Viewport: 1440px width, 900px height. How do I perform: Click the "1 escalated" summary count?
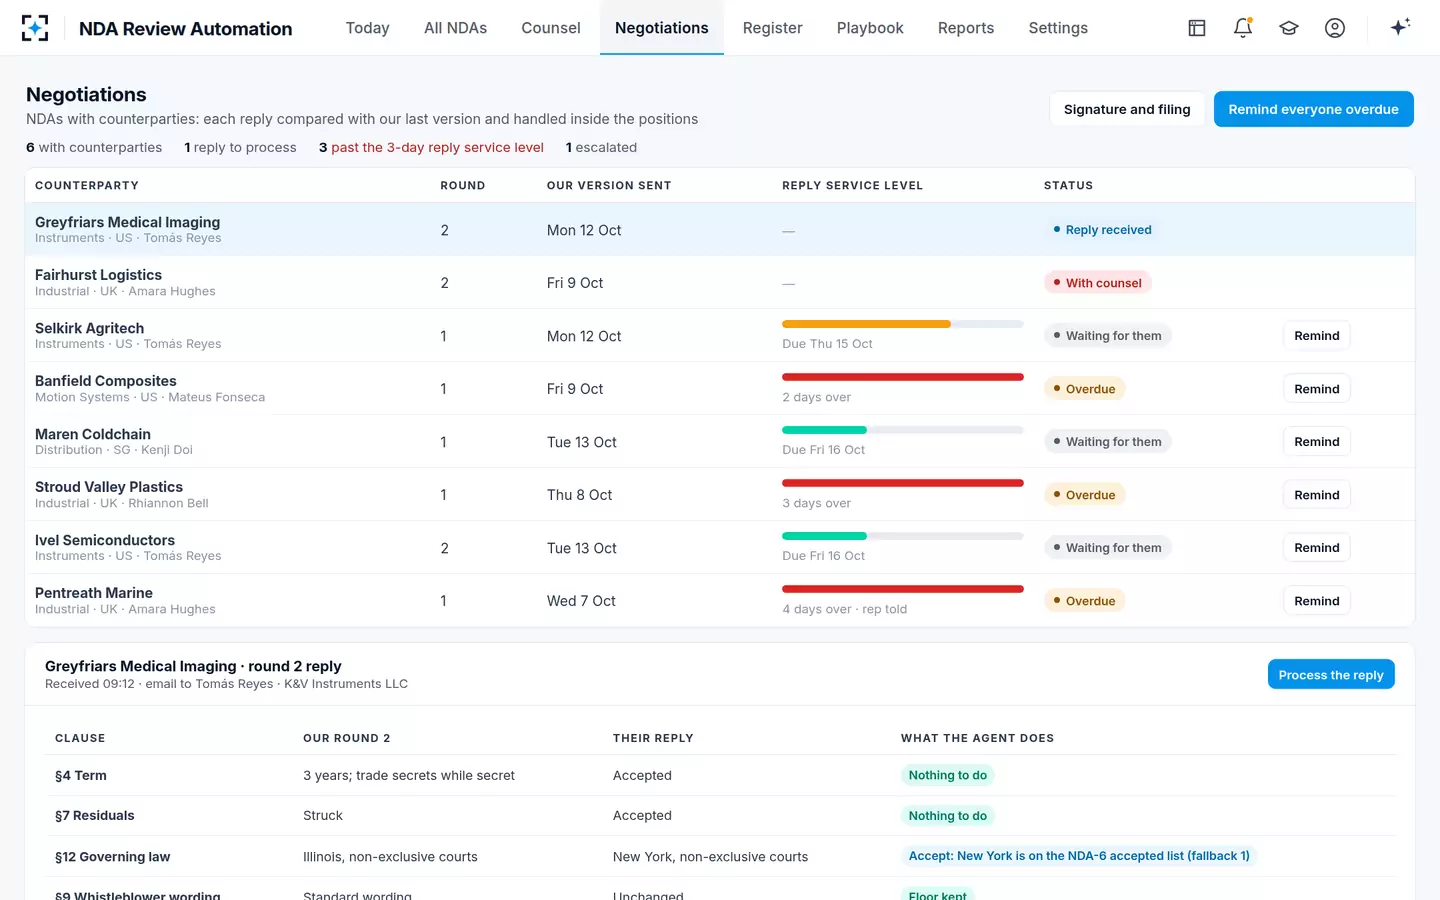pyautogui.click(x=601, y=148)
